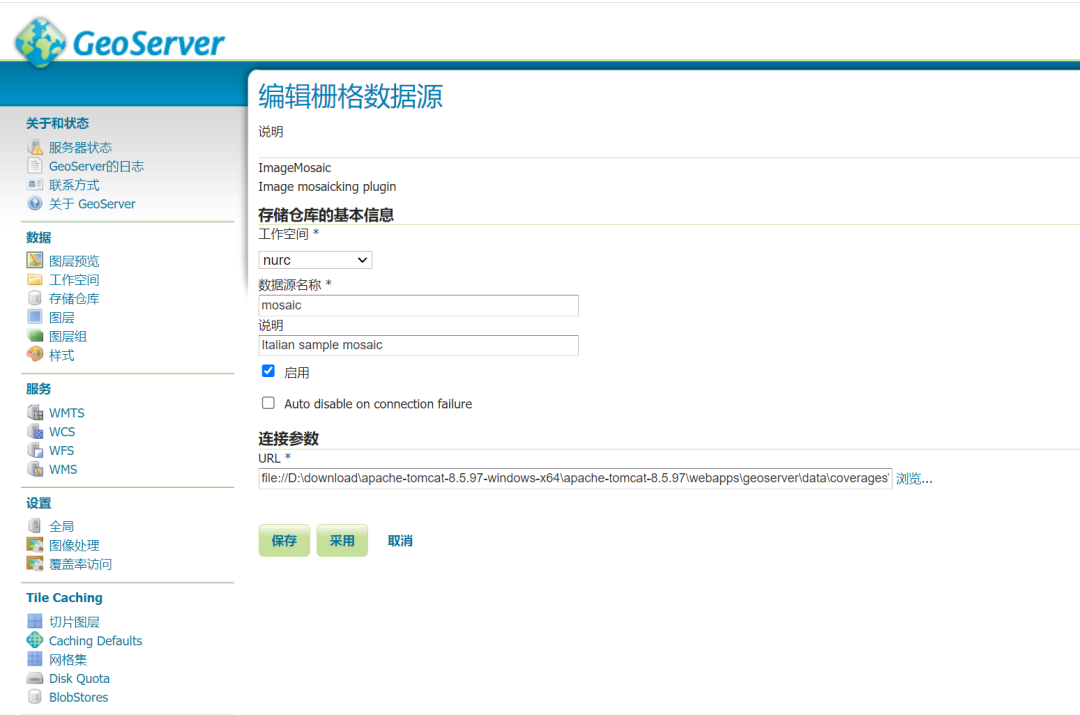This screenshot has width=1080, height=715.
Task: Click the 图层 blue square icon
Action: click(x=35, y=317)
